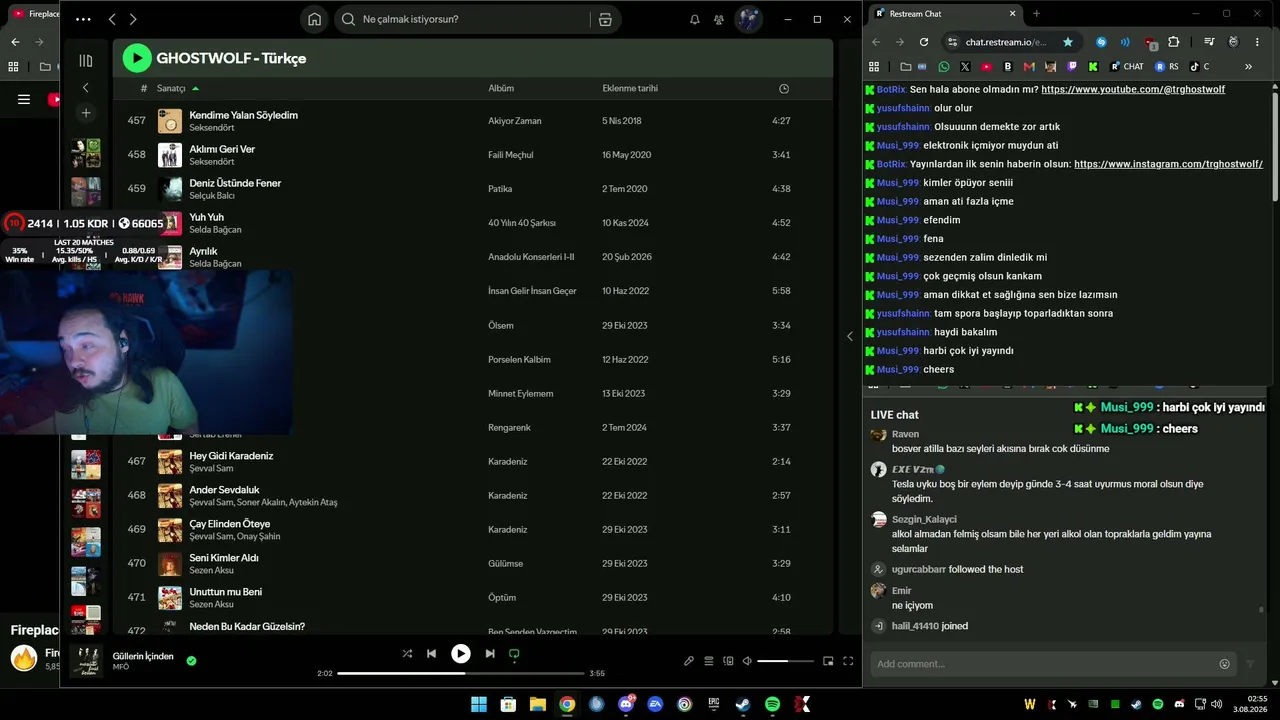The height and width of the screenshot is (720, 1280).
Task: Open Twitch bookmark
Action: pyautogui.click(x=1072, y=67)
